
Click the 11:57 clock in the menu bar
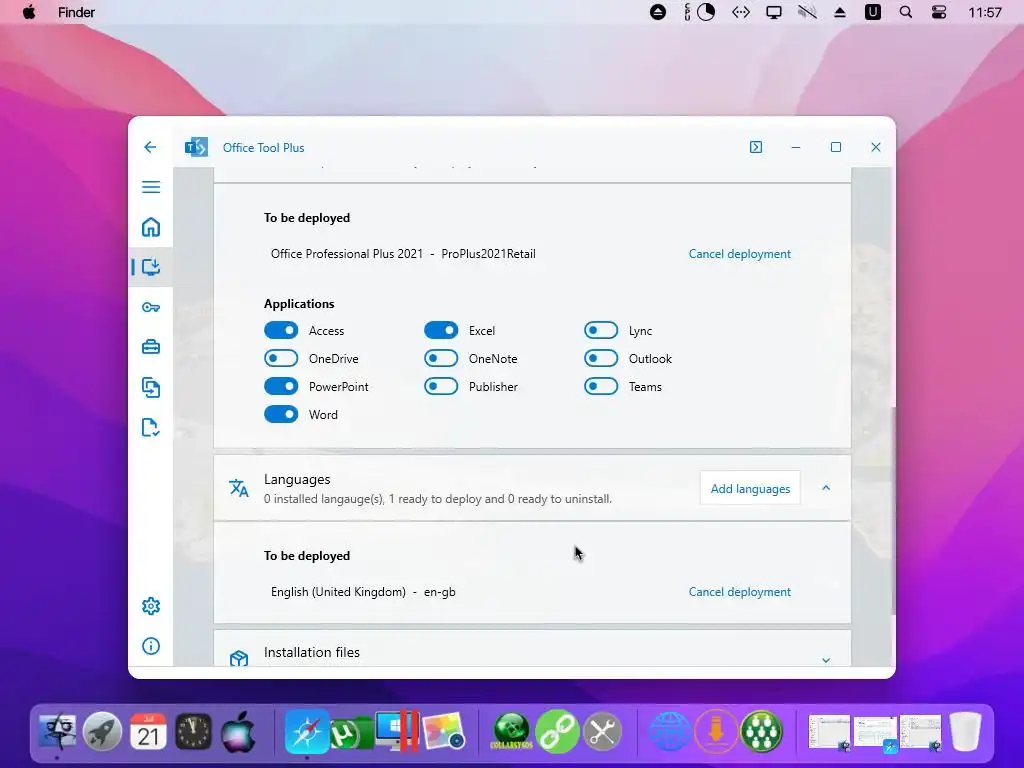click(985, 12)
